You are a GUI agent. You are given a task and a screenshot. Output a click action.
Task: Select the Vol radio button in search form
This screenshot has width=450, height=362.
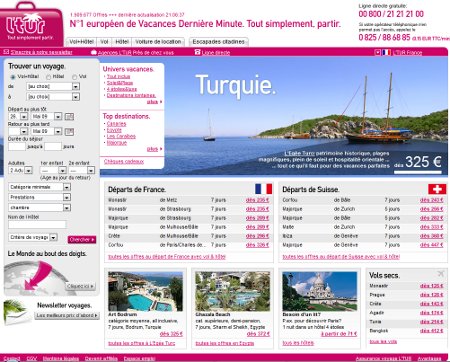click(x=75, y=77)
